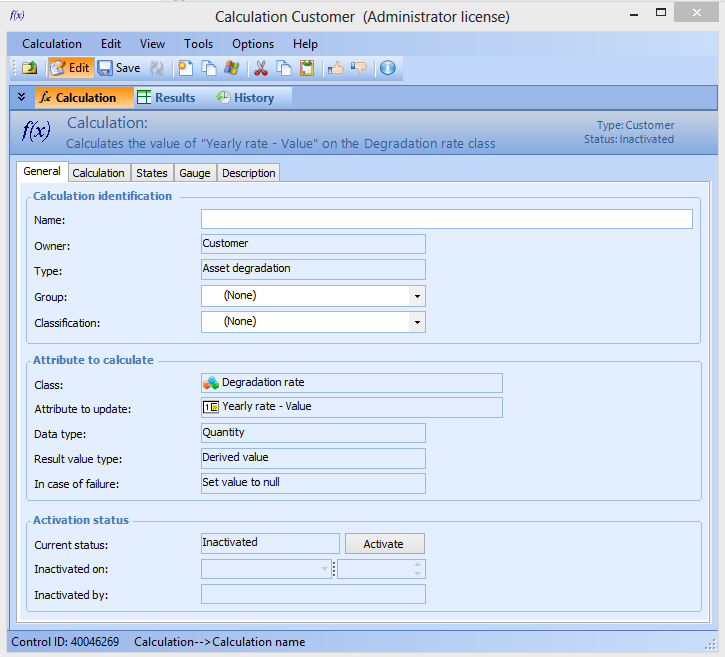Click the thumbs up icon
This screenshot has height=657, width=725.
point(336,68)
